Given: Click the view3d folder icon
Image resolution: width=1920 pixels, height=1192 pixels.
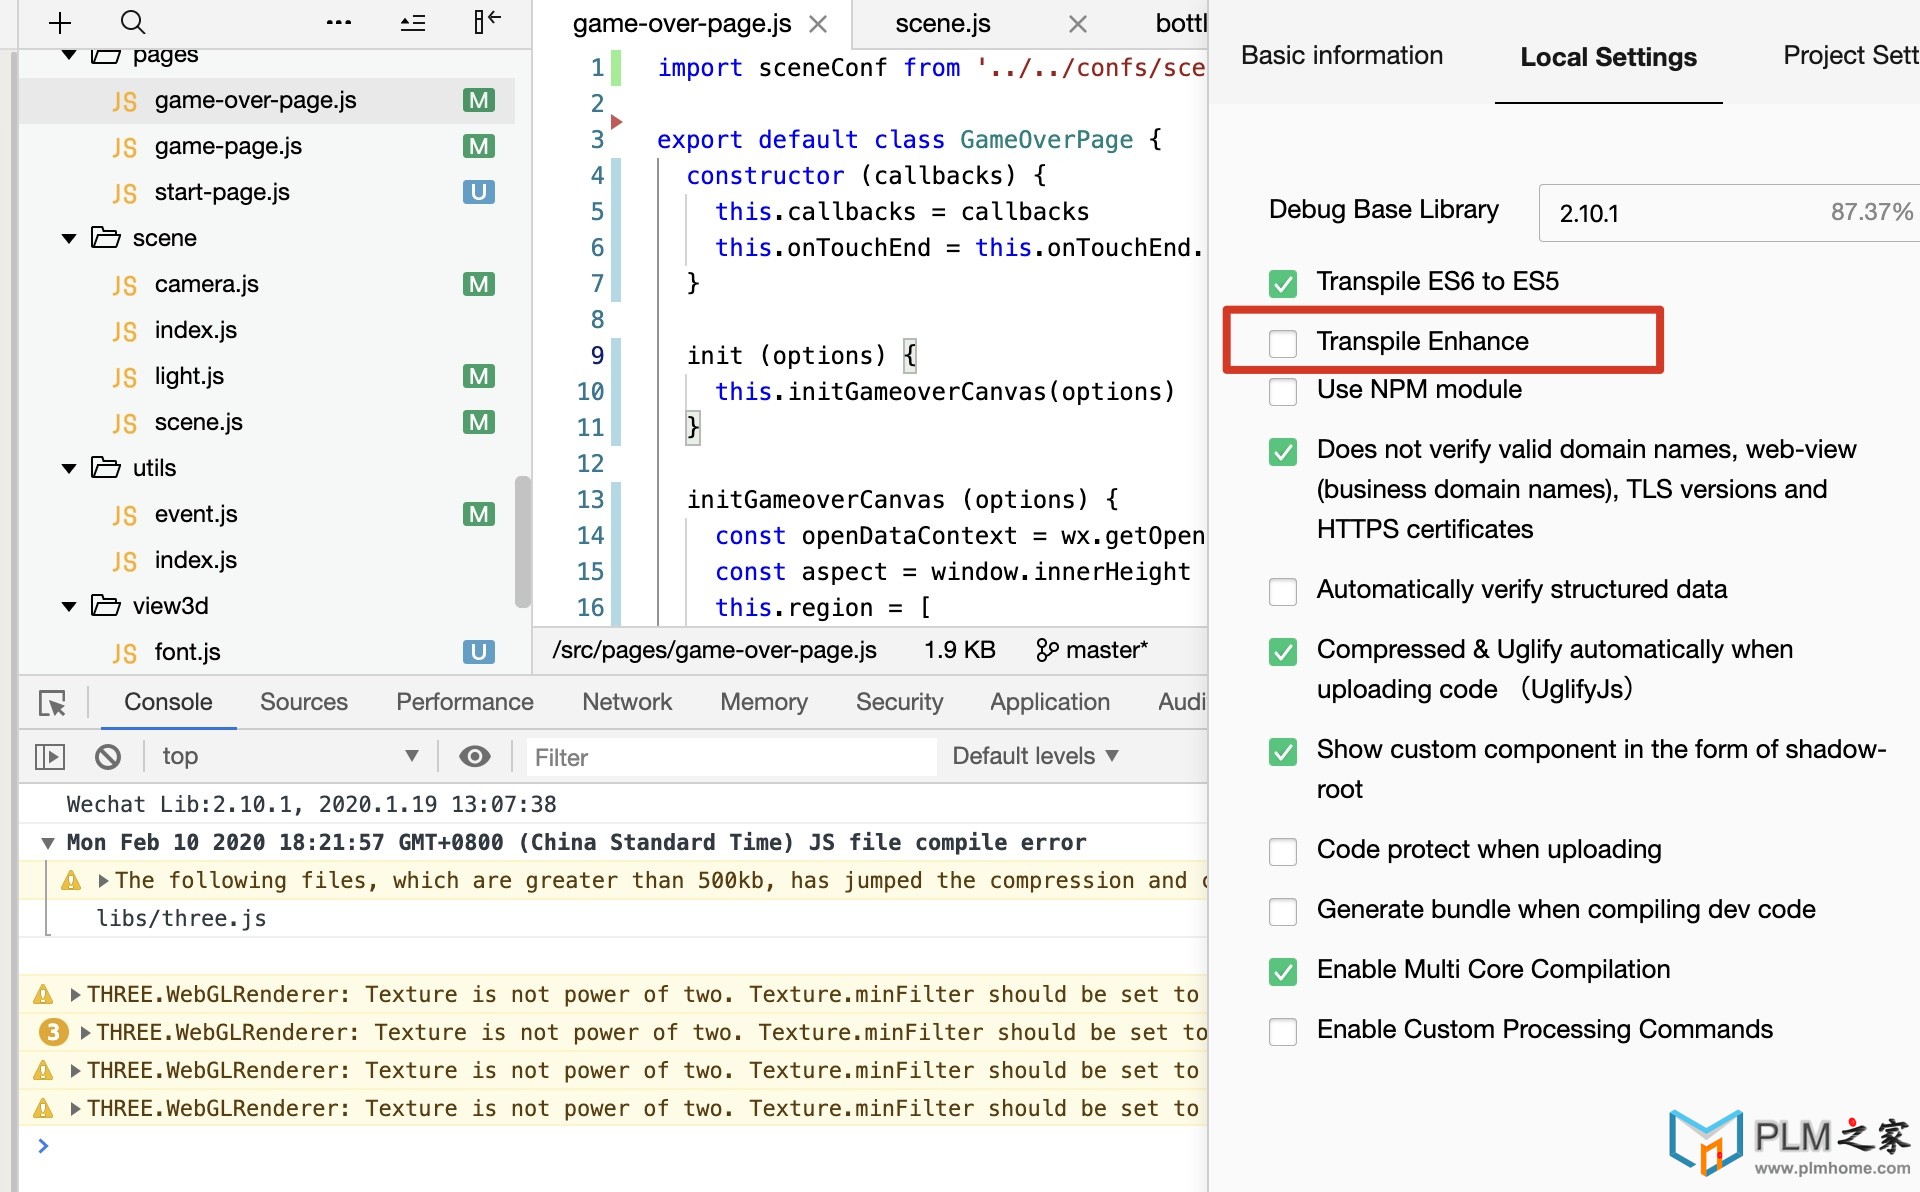Looking at the screenshot, I should pos(105,606).
